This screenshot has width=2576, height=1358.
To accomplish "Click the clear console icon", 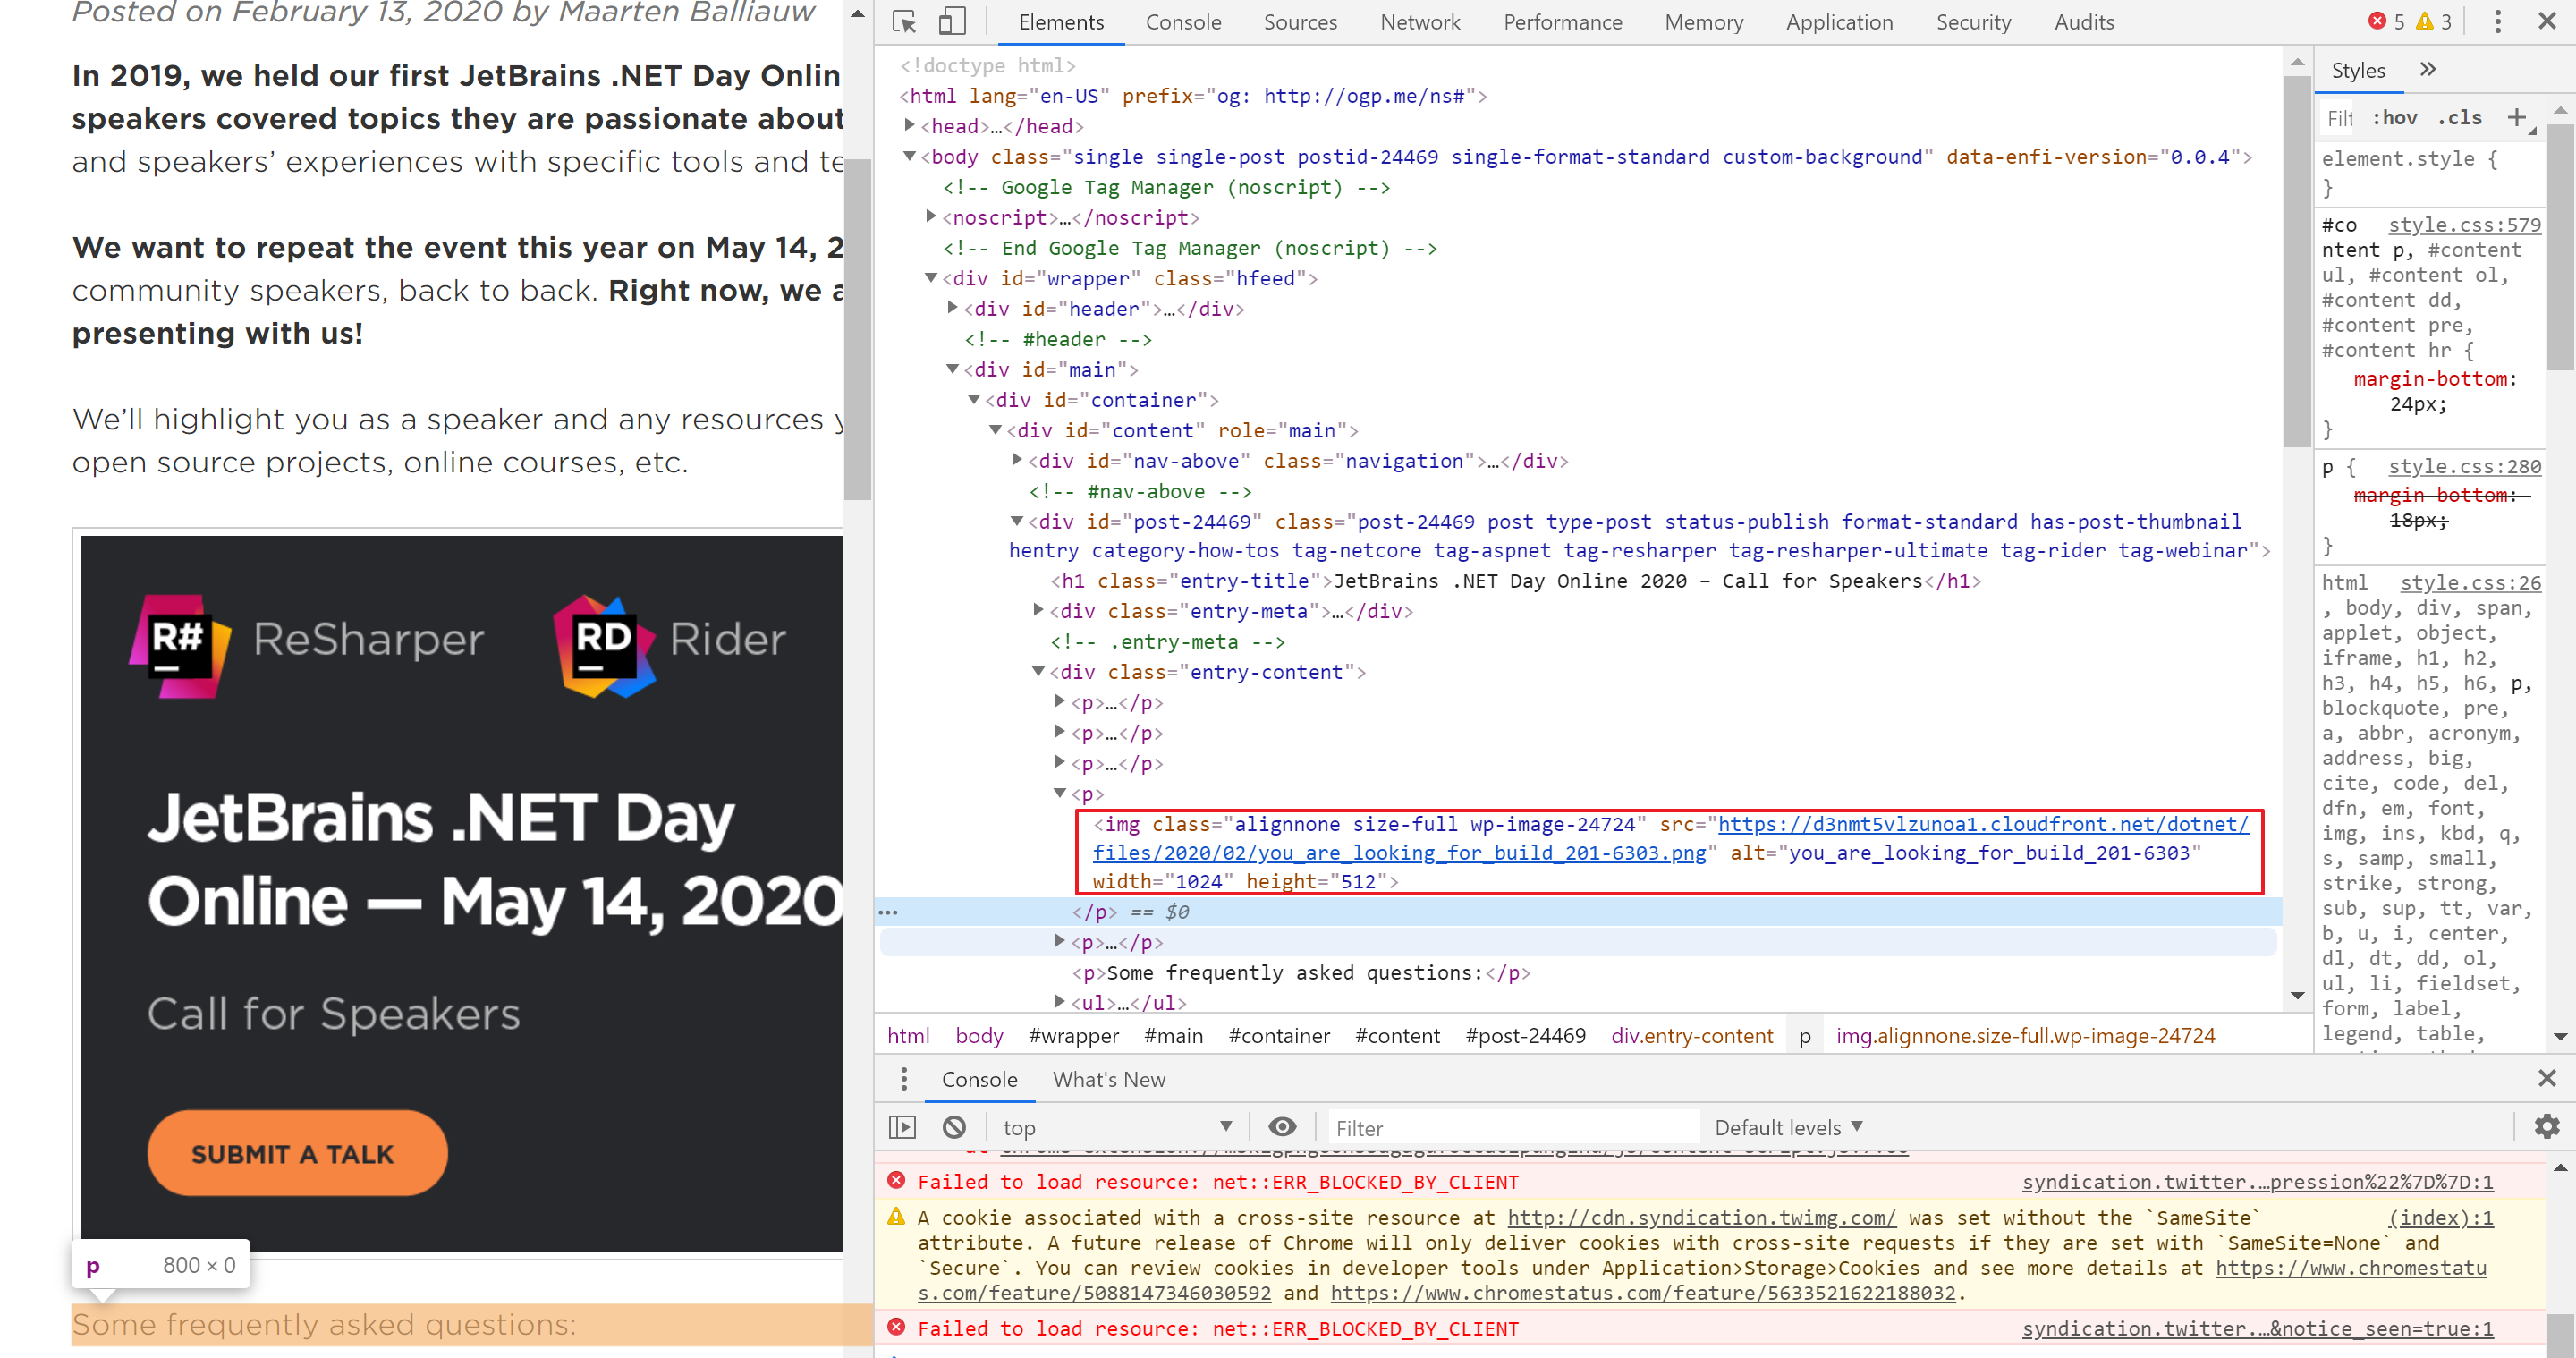I will pos(954,1127).
